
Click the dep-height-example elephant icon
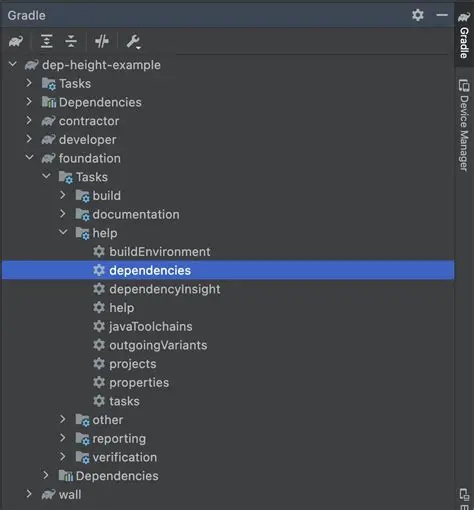32,65
